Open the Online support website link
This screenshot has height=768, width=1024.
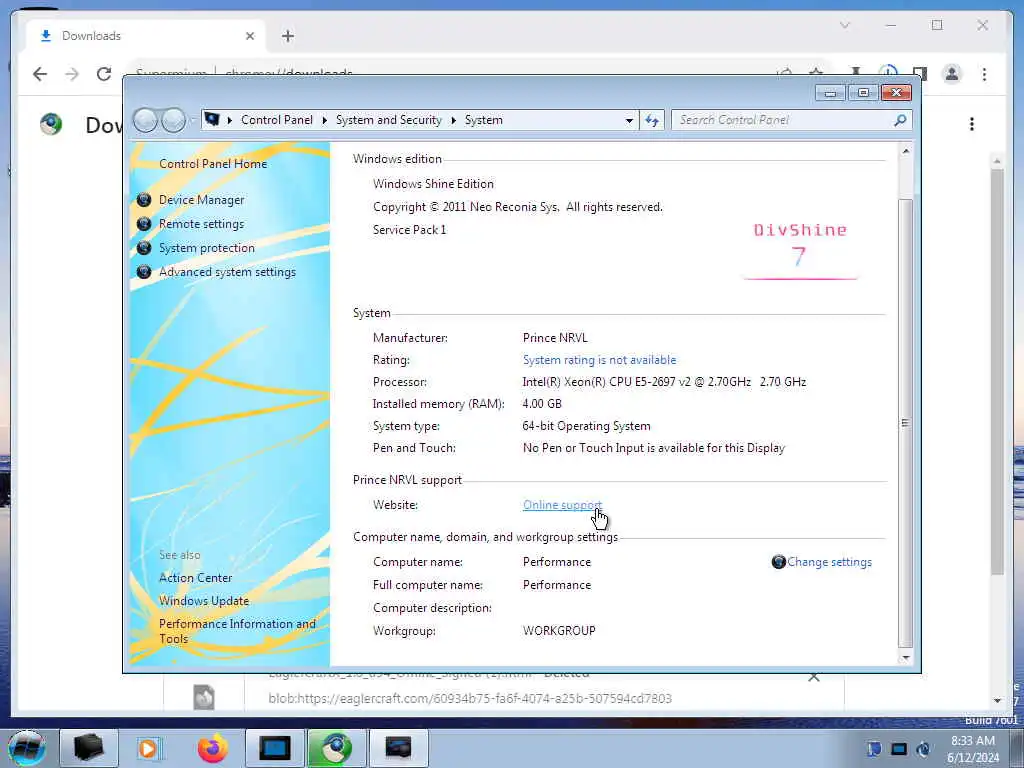(x=562, y=505)
